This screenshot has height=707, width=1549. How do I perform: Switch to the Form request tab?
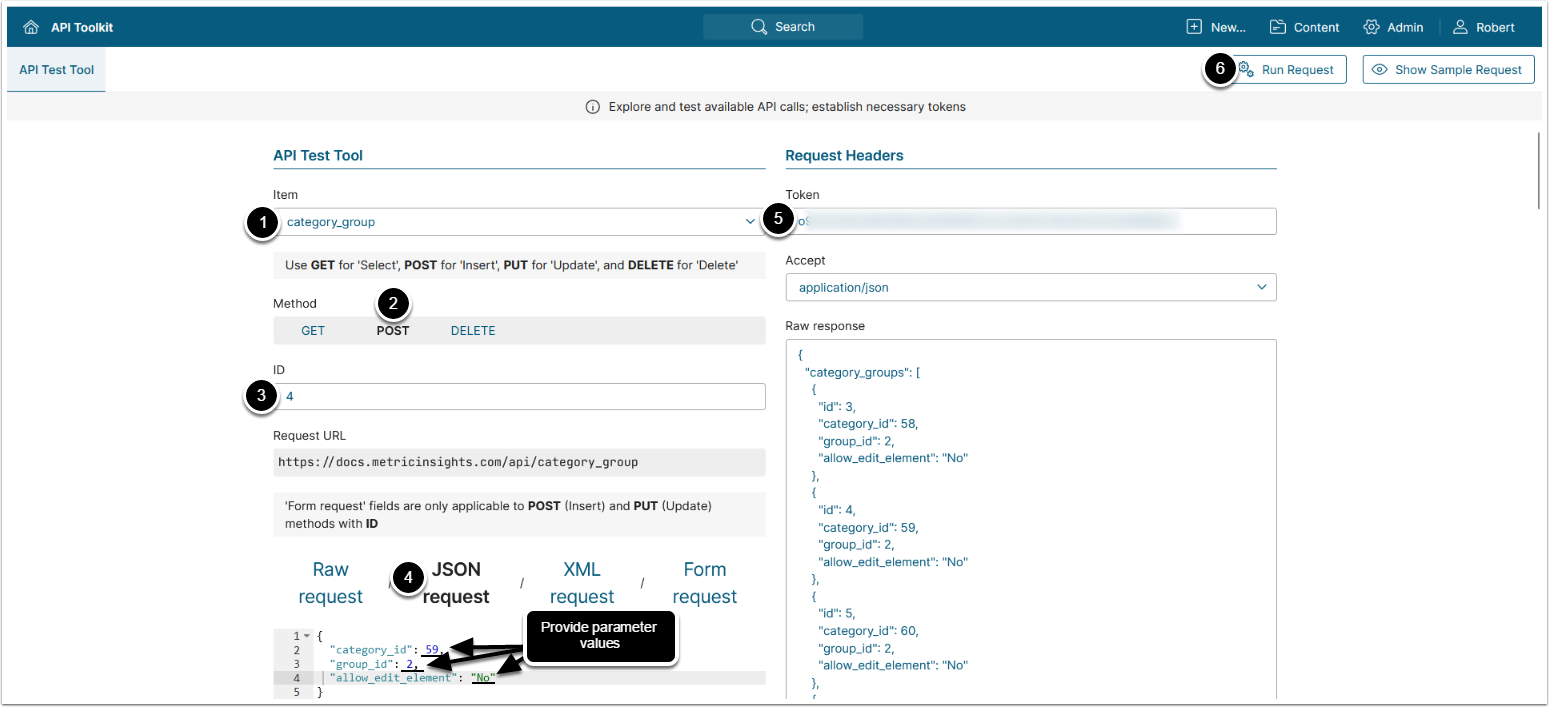pyautogui.click(x=705, y=583)
